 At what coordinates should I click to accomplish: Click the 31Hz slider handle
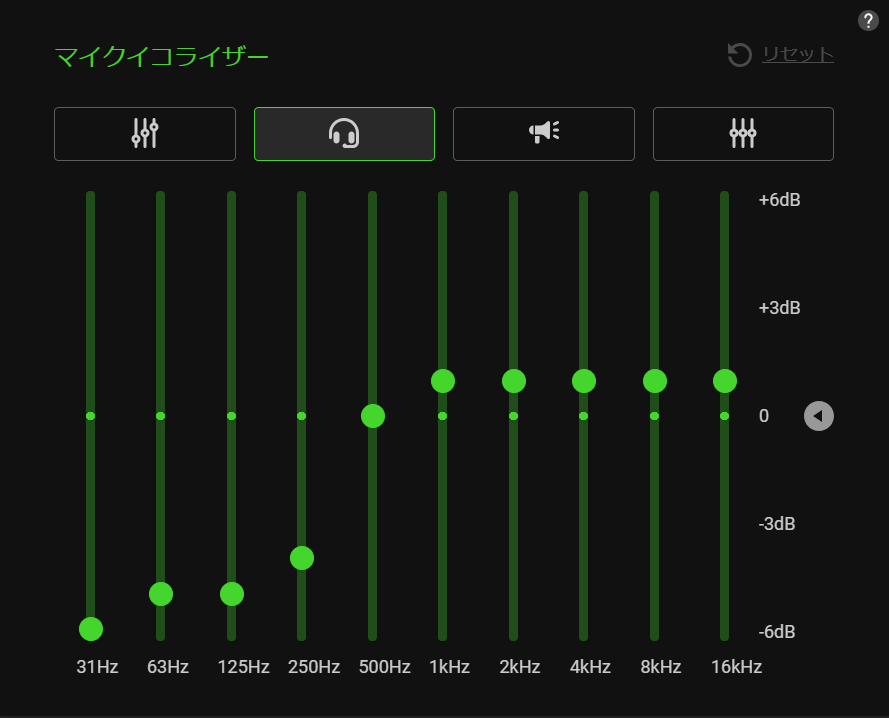tap(91, 629)
